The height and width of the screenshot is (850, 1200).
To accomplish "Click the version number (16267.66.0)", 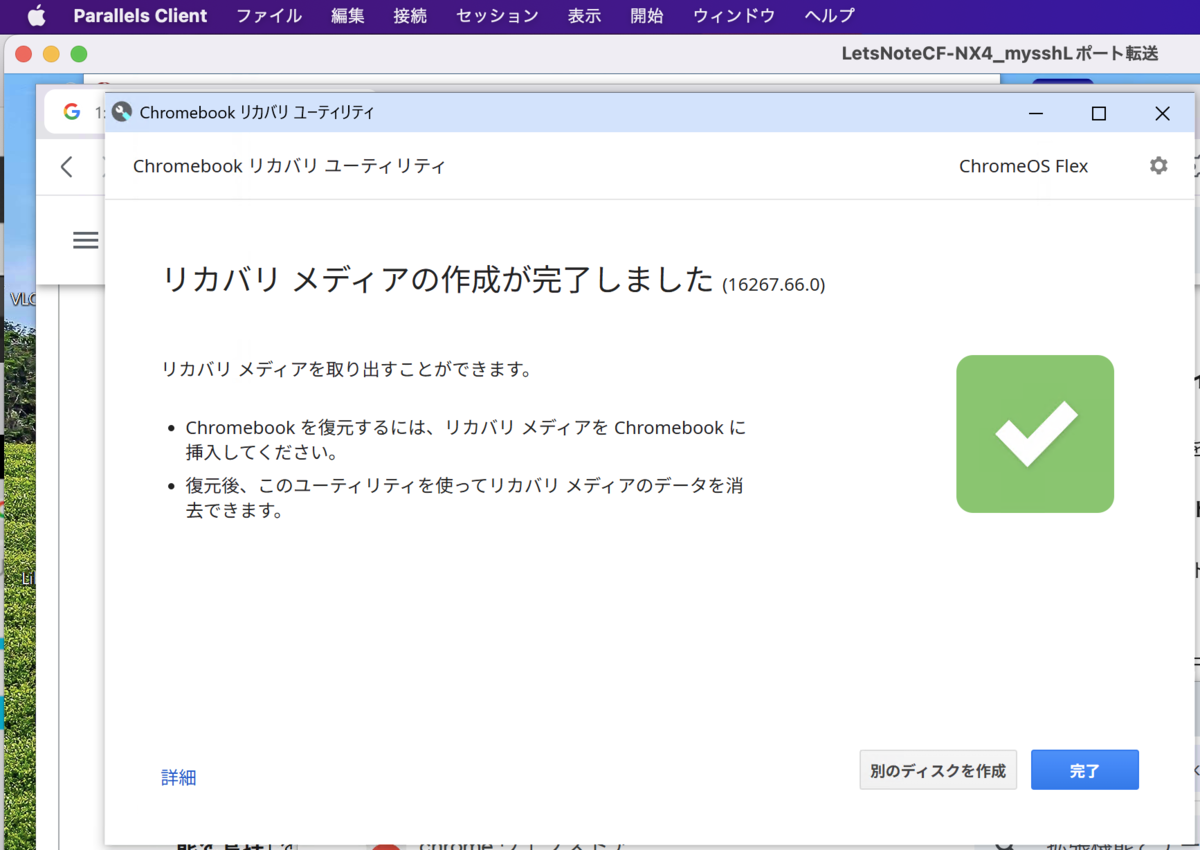I will pyautogui.click(x=773, y=285).
